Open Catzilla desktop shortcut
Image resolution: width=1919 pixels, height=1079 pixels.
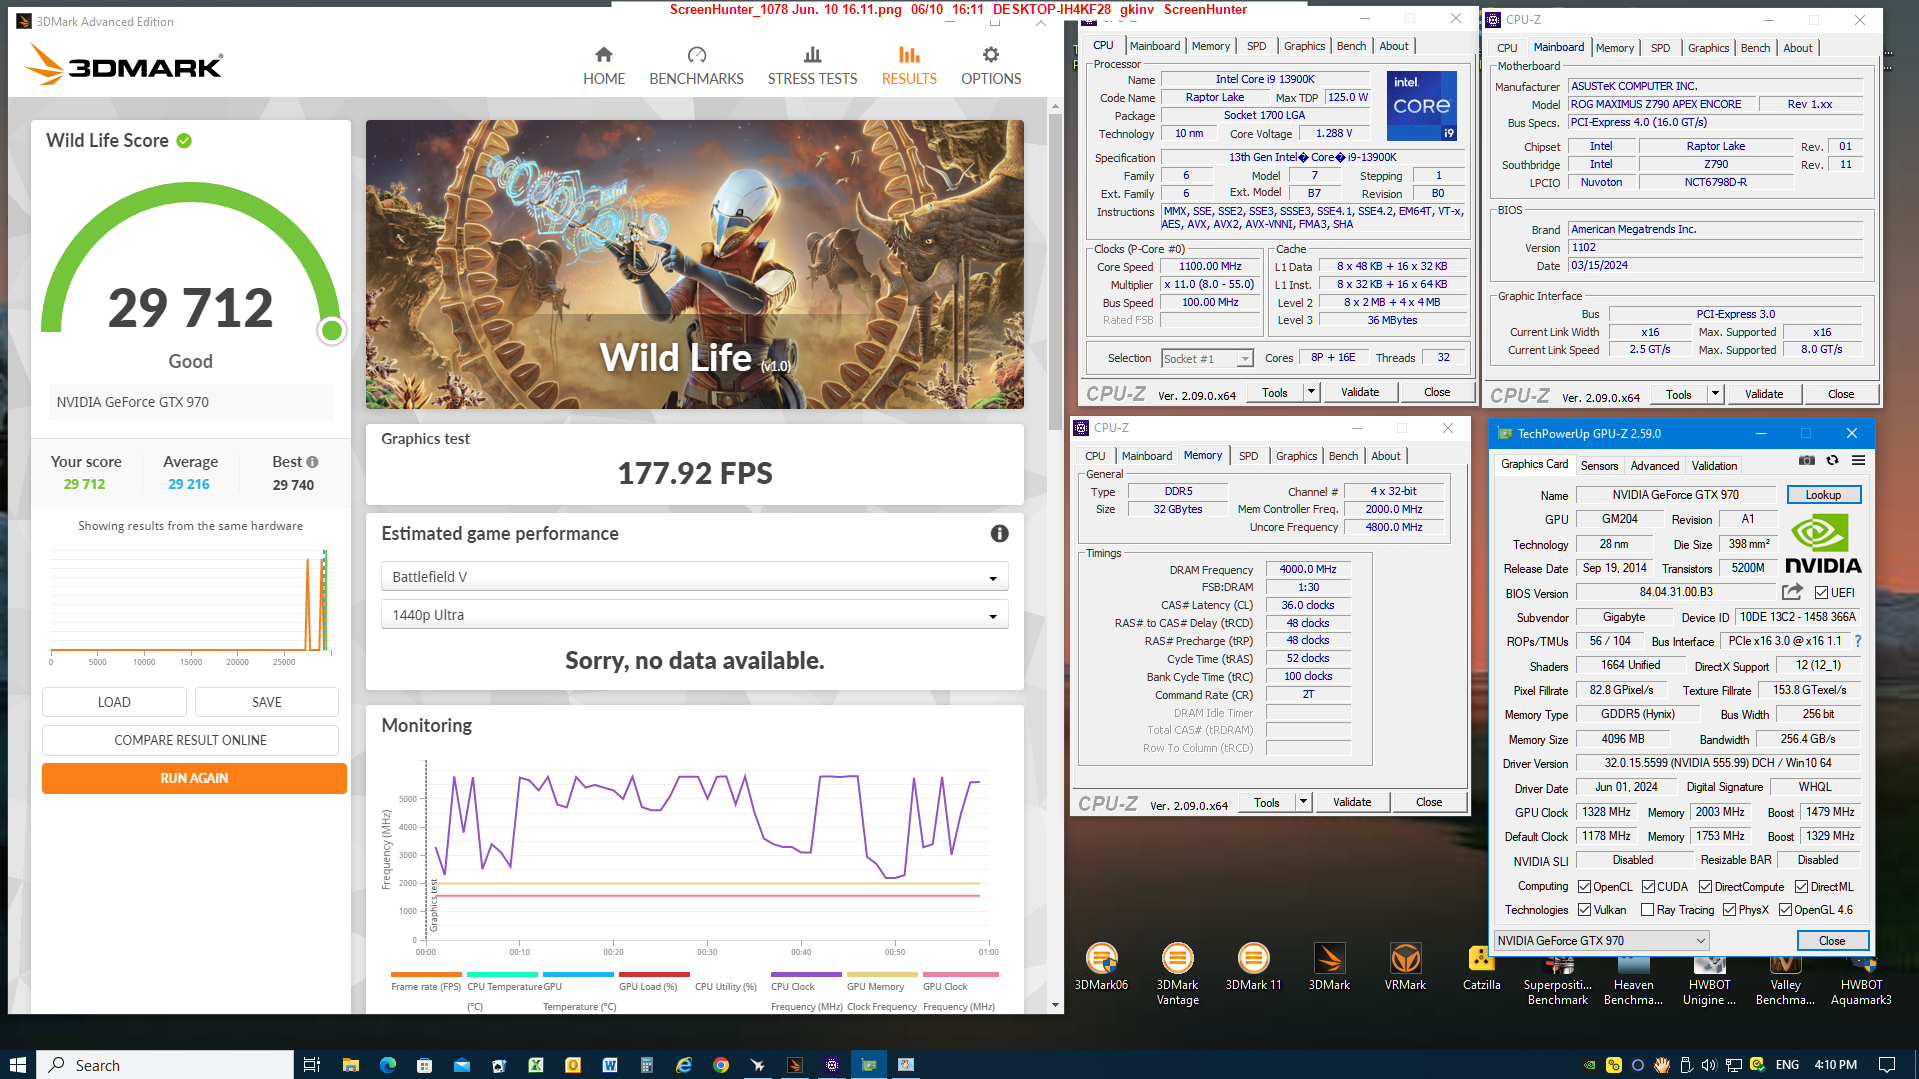tap(1481, 968)
